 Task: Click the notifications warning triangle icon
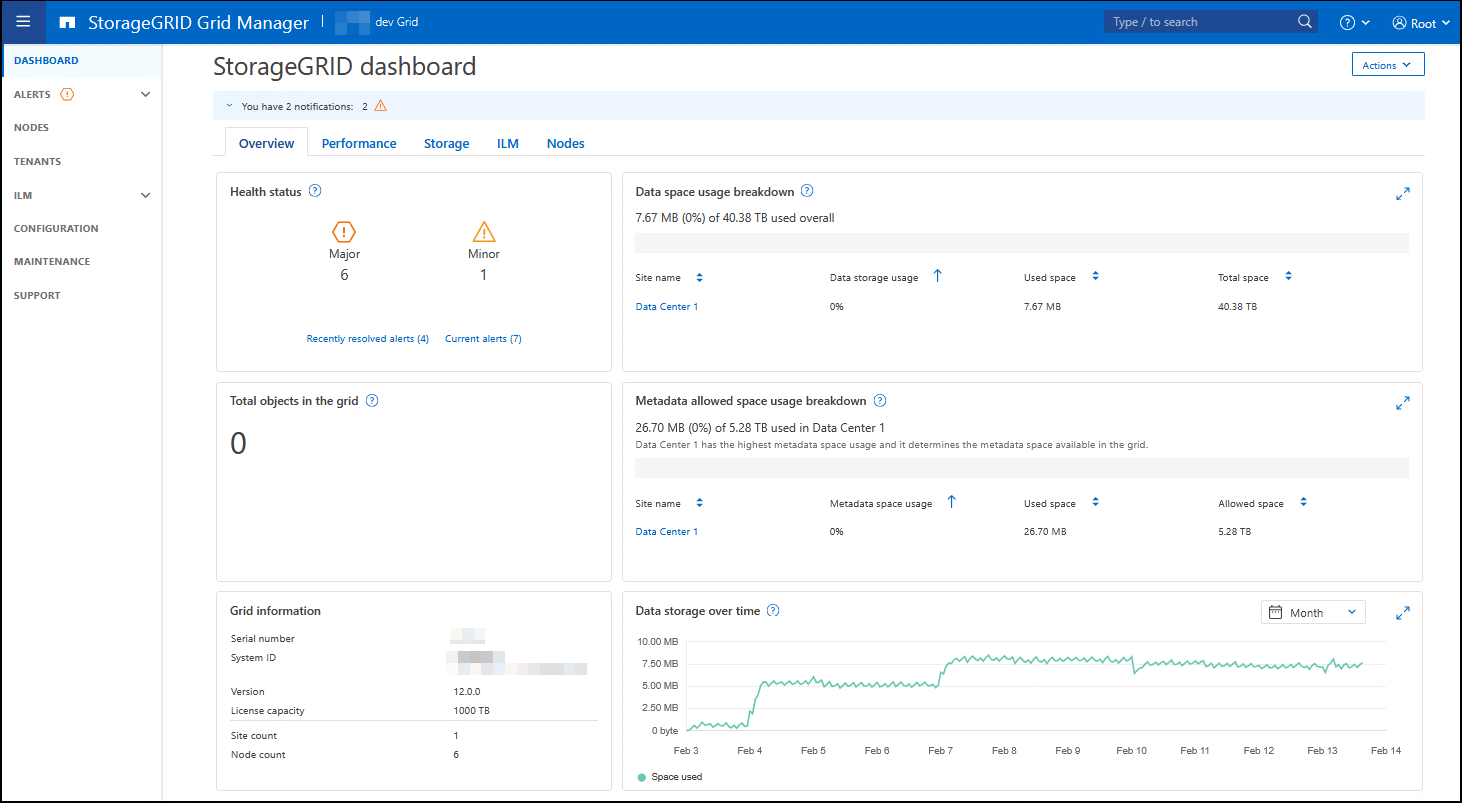[380, 106]
